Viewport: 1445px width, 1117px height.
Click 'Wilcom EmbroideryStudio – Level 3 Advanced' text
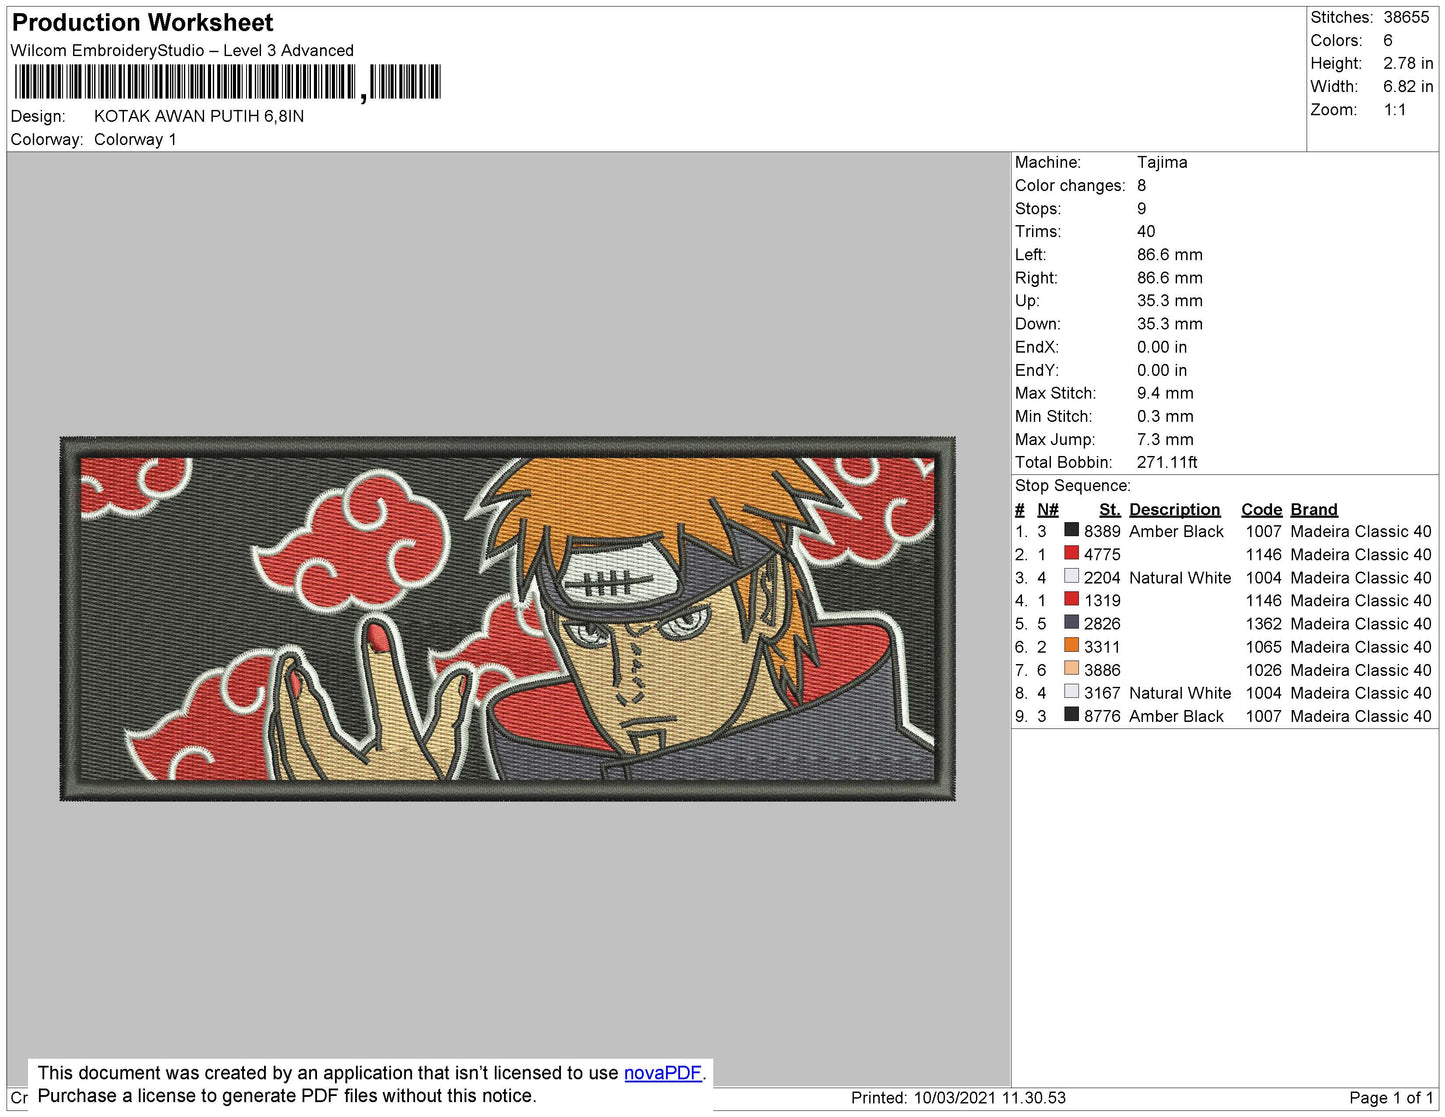182,50
